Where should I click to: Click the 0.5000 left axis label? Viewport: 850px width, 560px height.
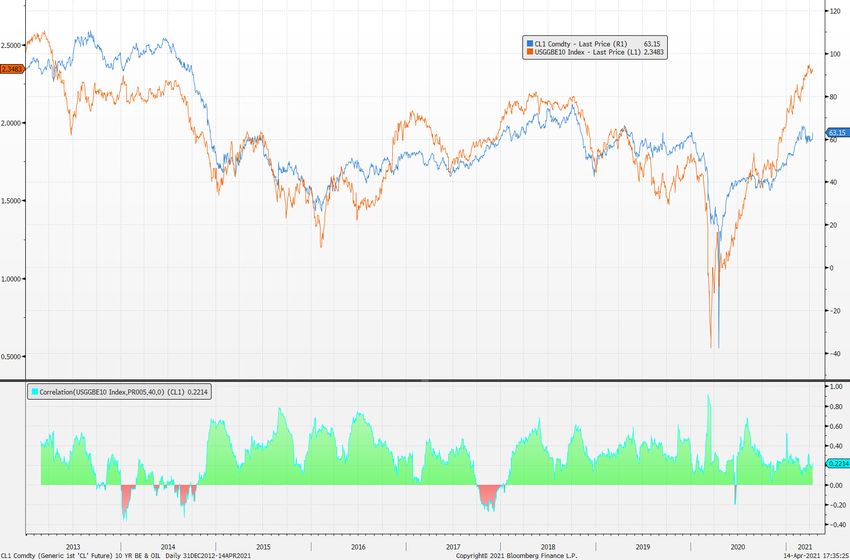point(12,357)
